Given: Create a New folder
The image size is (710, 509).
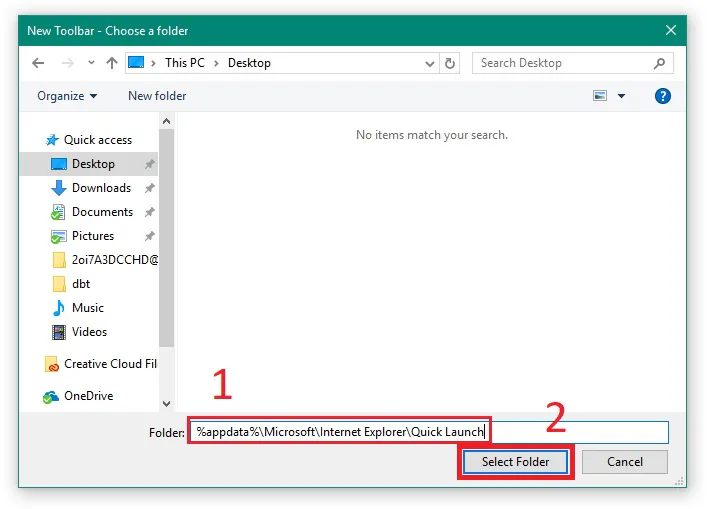Looking at the screenshot, I should click(157, 96).
